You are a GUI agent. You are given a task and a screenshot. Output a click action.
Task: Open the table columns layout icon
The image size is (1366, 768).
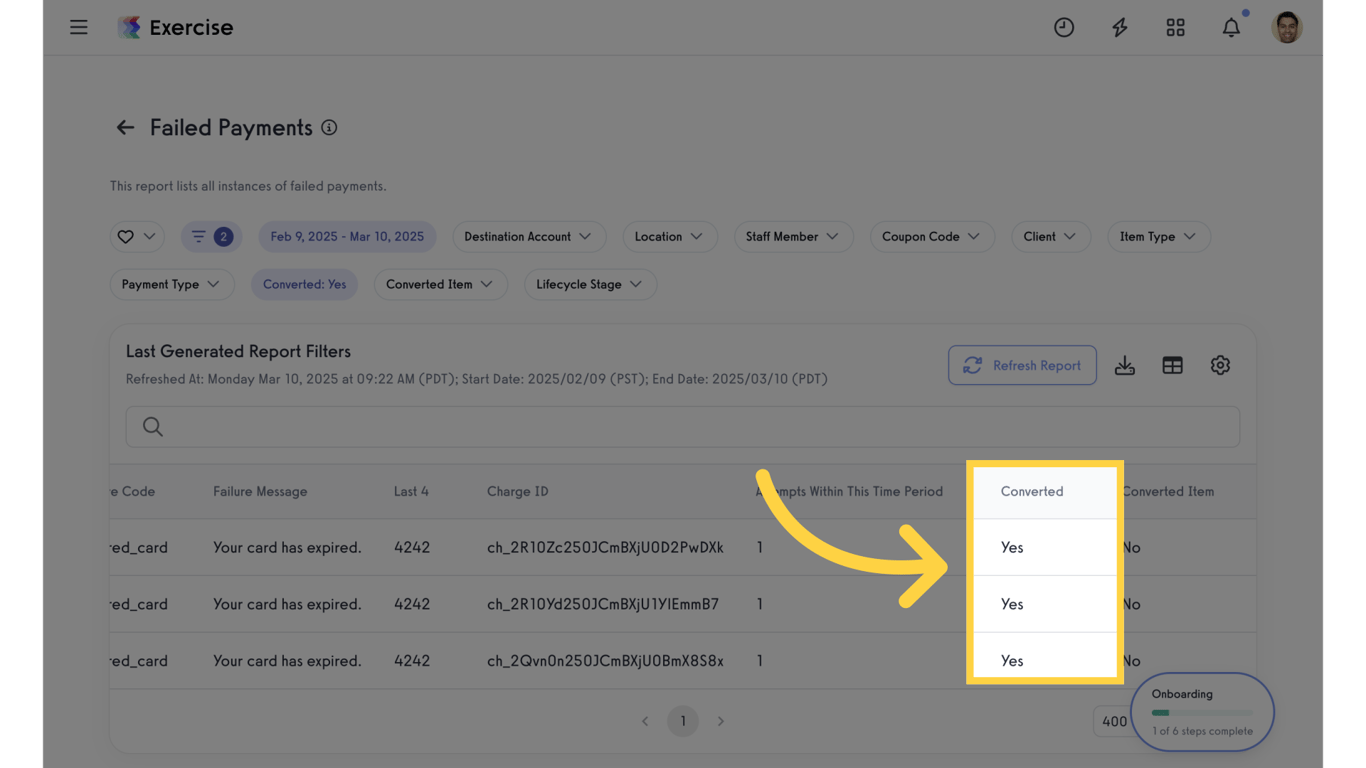tap(1172, 365)
